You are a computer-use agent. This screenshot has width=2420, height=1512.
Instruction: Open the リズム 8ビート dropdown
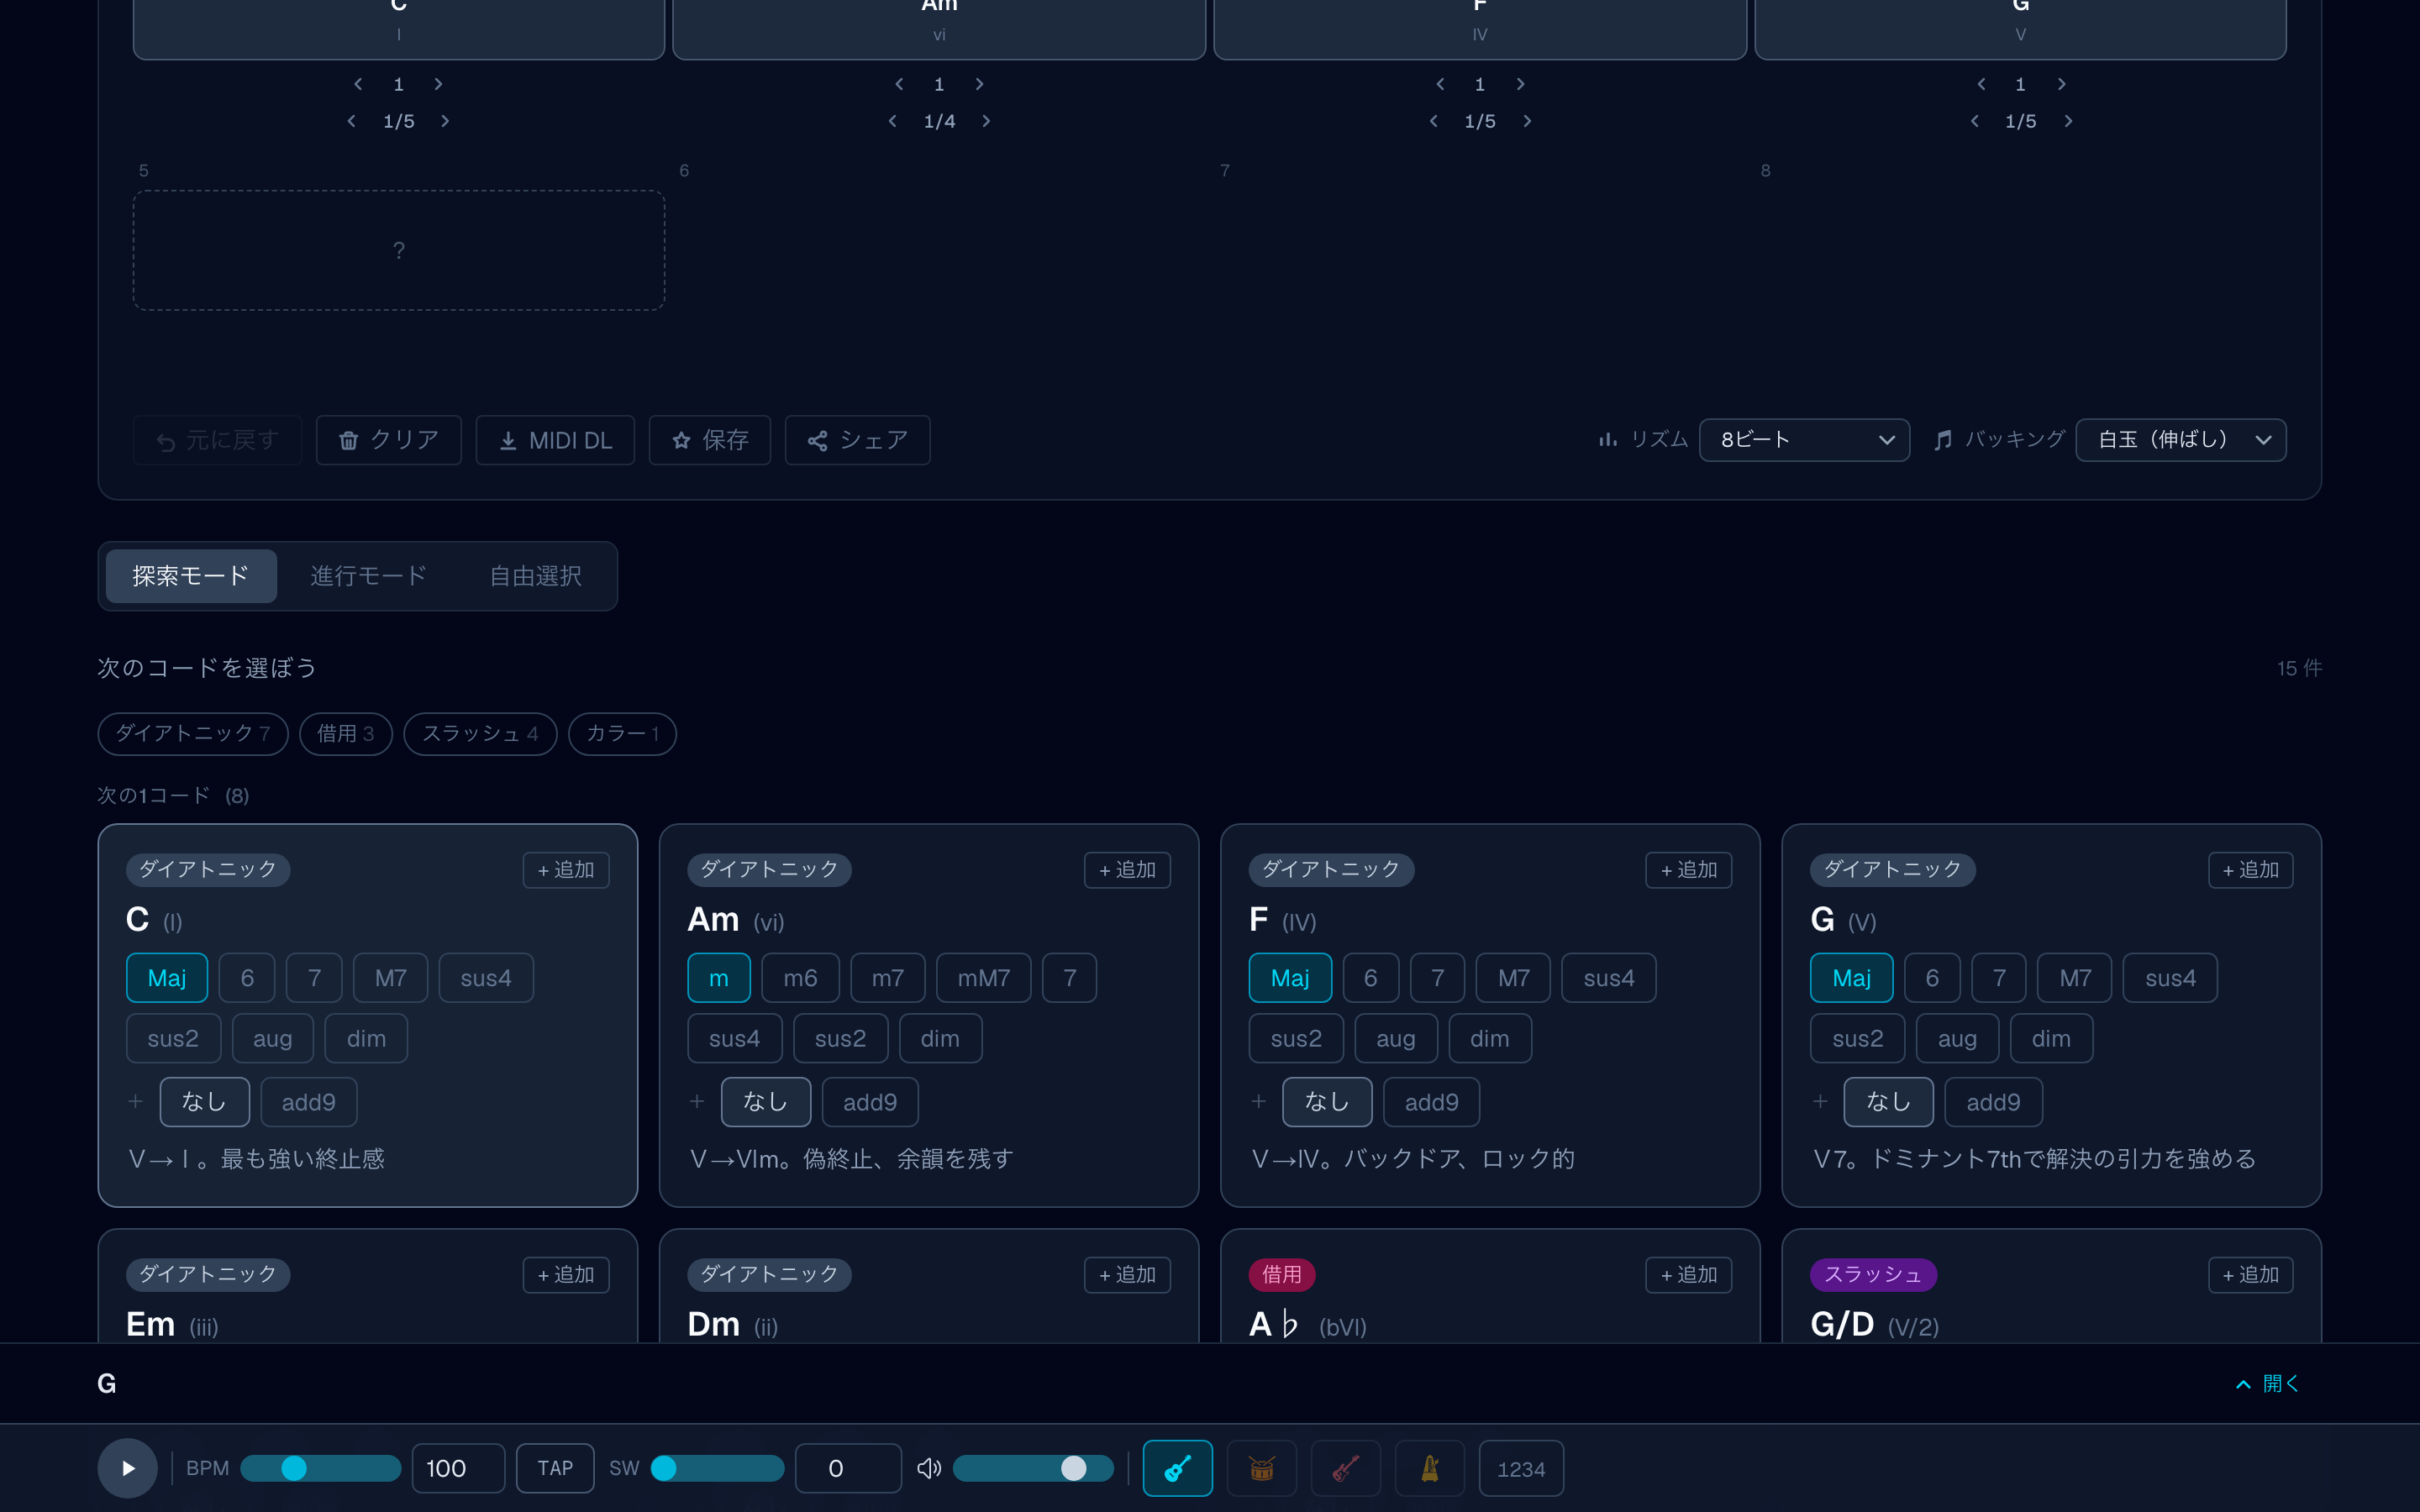[x=1804, y=440]
